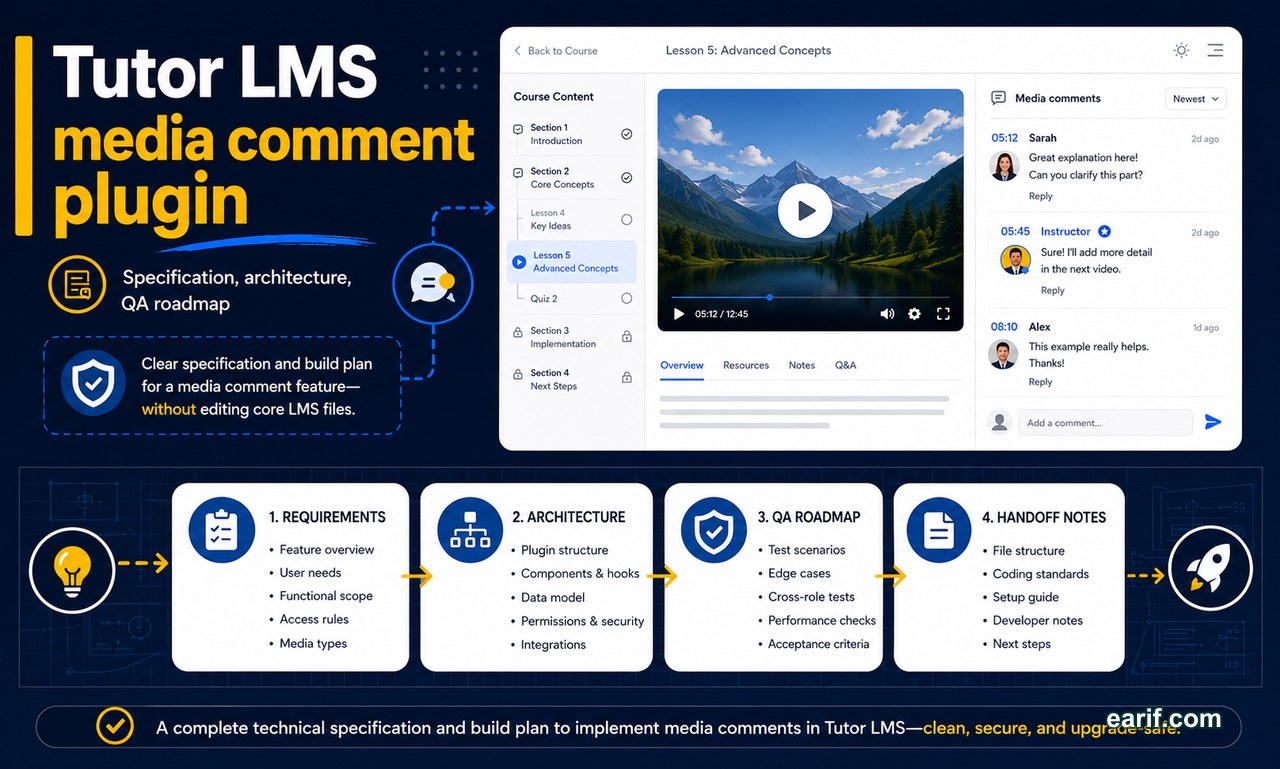Click the Requirements clipboard checklist icon

(x=221, y=530)
